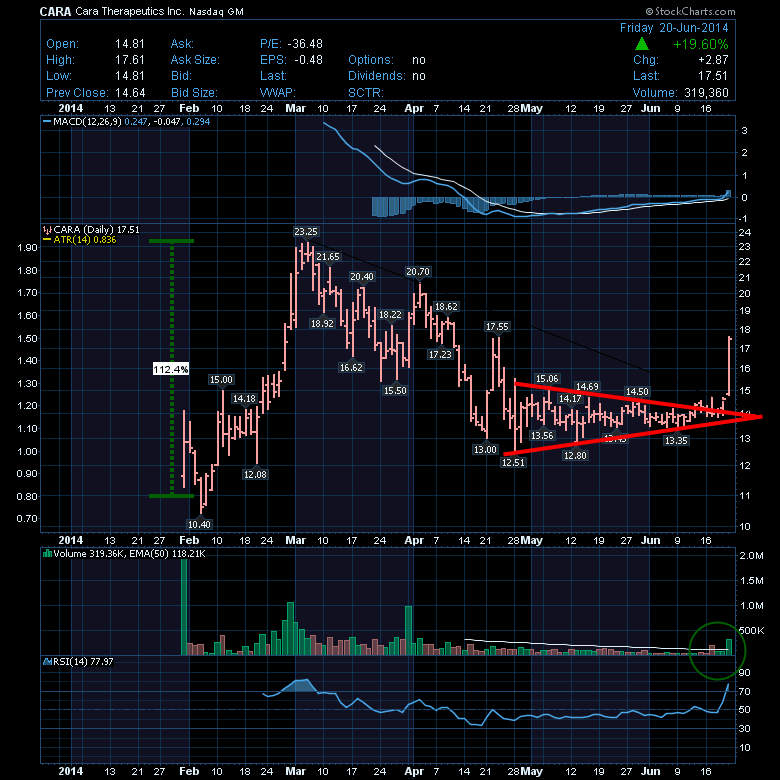Click the VWAP label in the quote box
The image size is (780, 780).
click(278, 93)
